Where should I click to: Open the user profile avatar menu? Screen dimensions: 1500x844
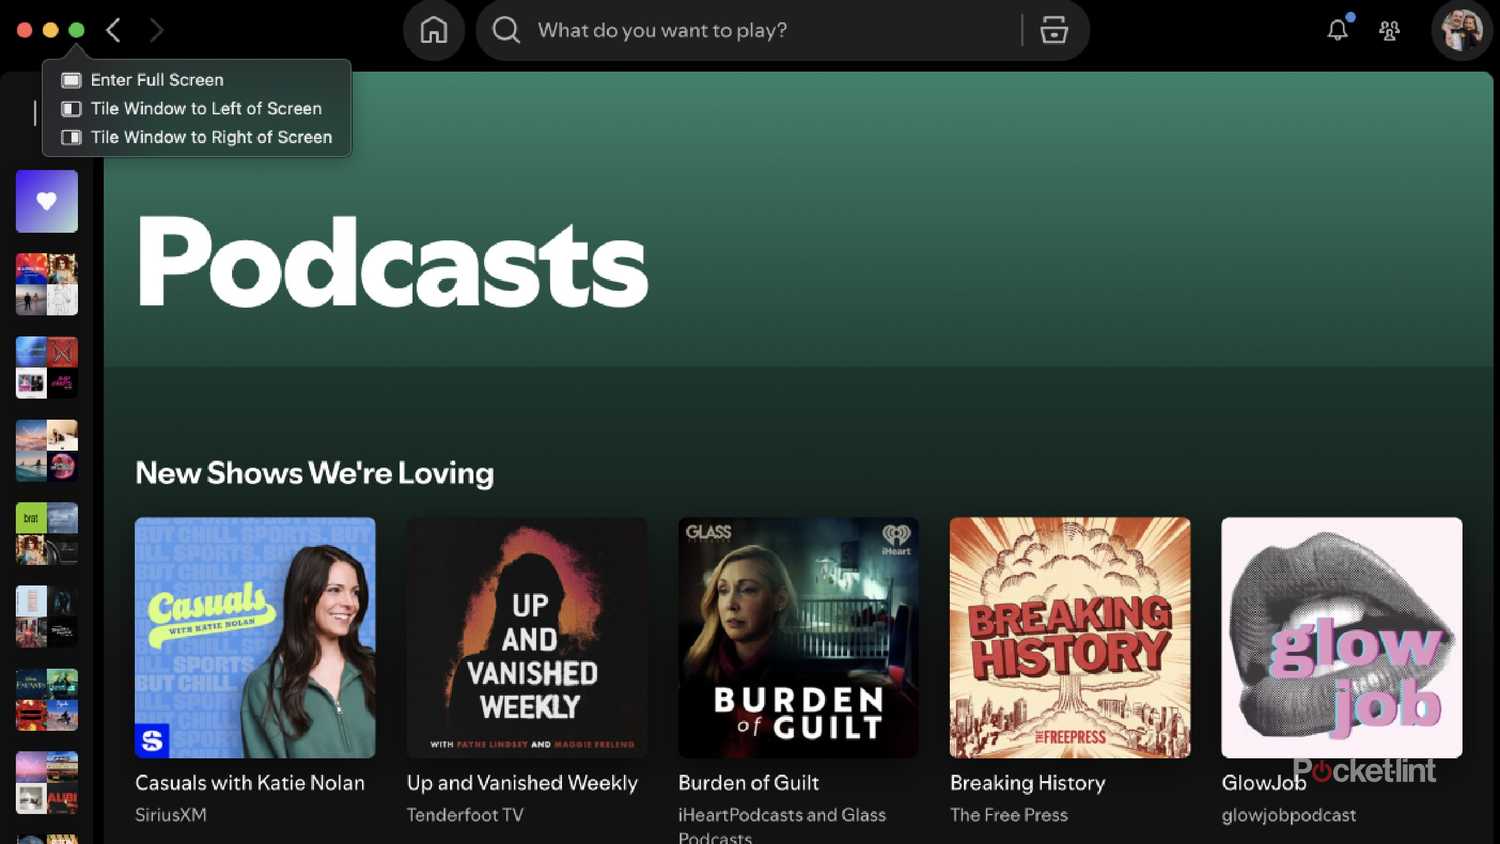(1461, 30)
